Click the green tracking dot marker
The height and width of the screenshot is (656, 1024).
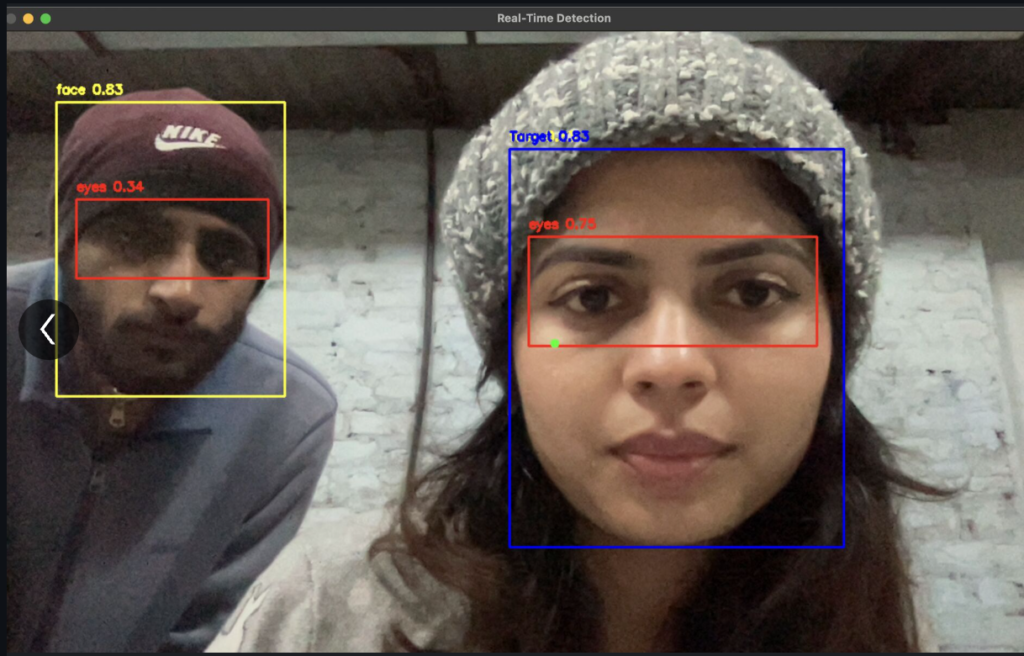tap(554, 344)
